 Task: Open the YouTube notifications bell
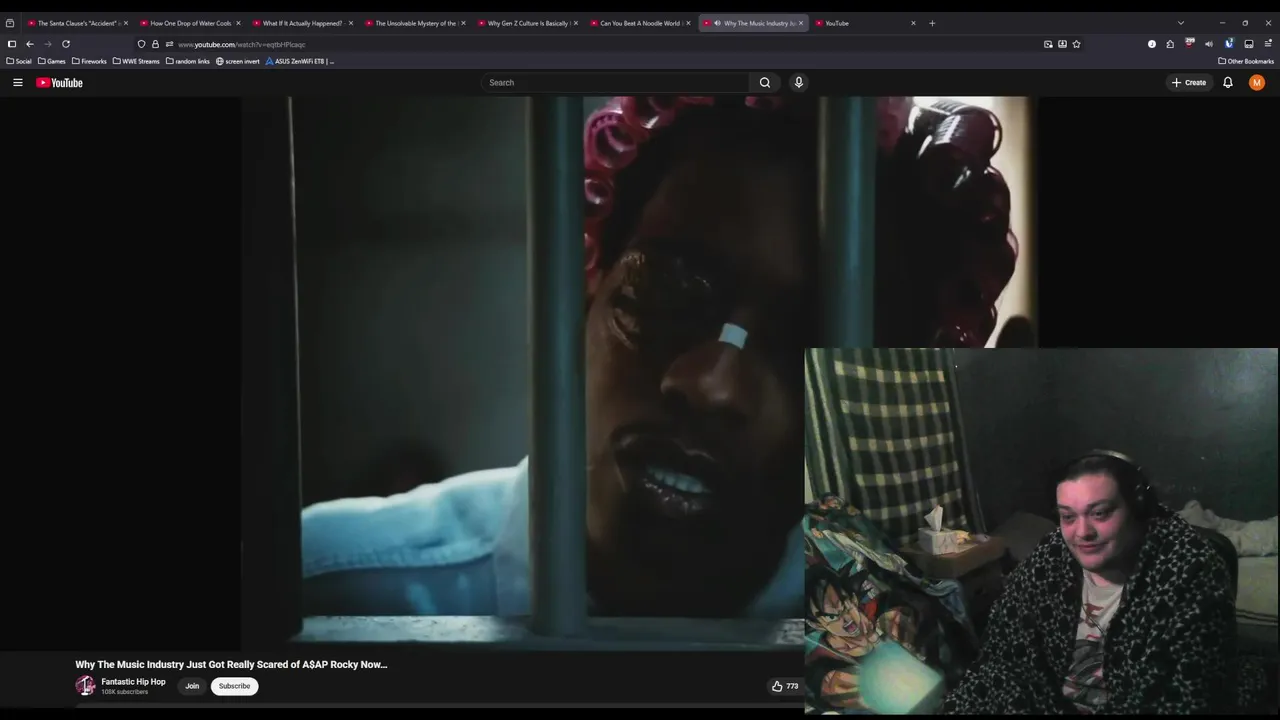(x=1228, y=83)
